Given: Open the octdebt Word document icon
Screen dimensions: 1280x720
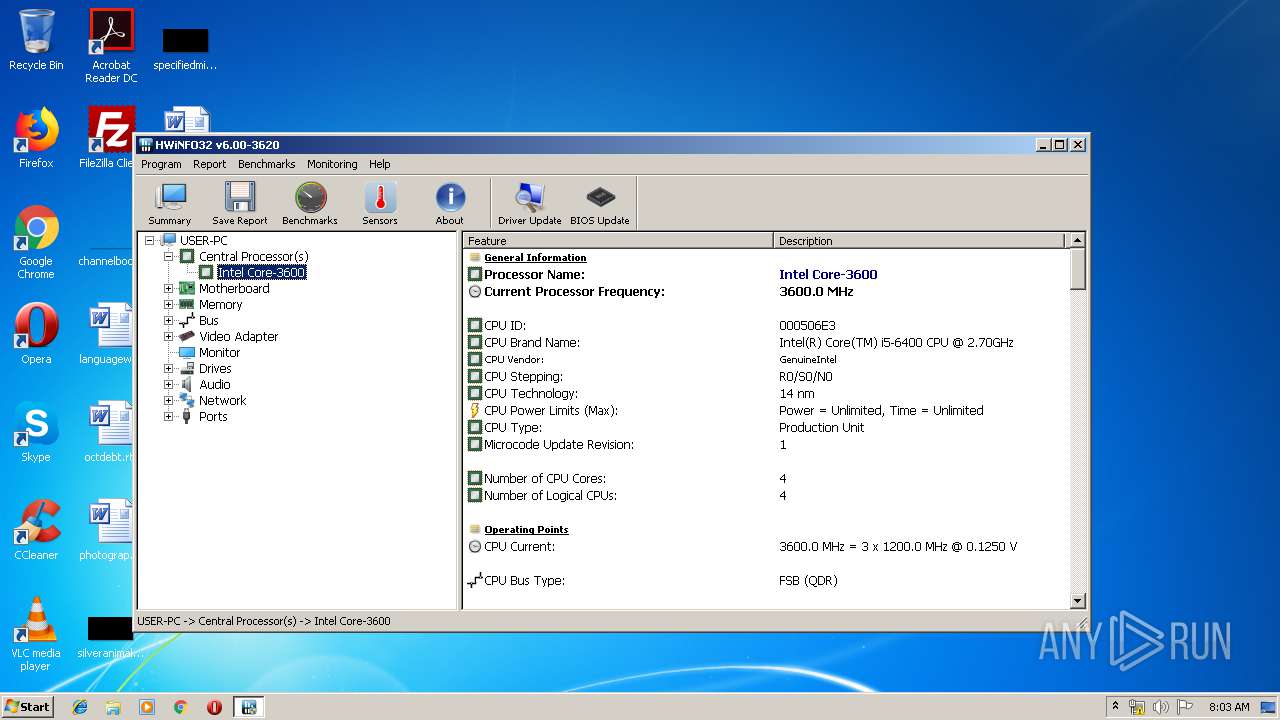Looking at the screenshot, I should [x=108, y=432].
